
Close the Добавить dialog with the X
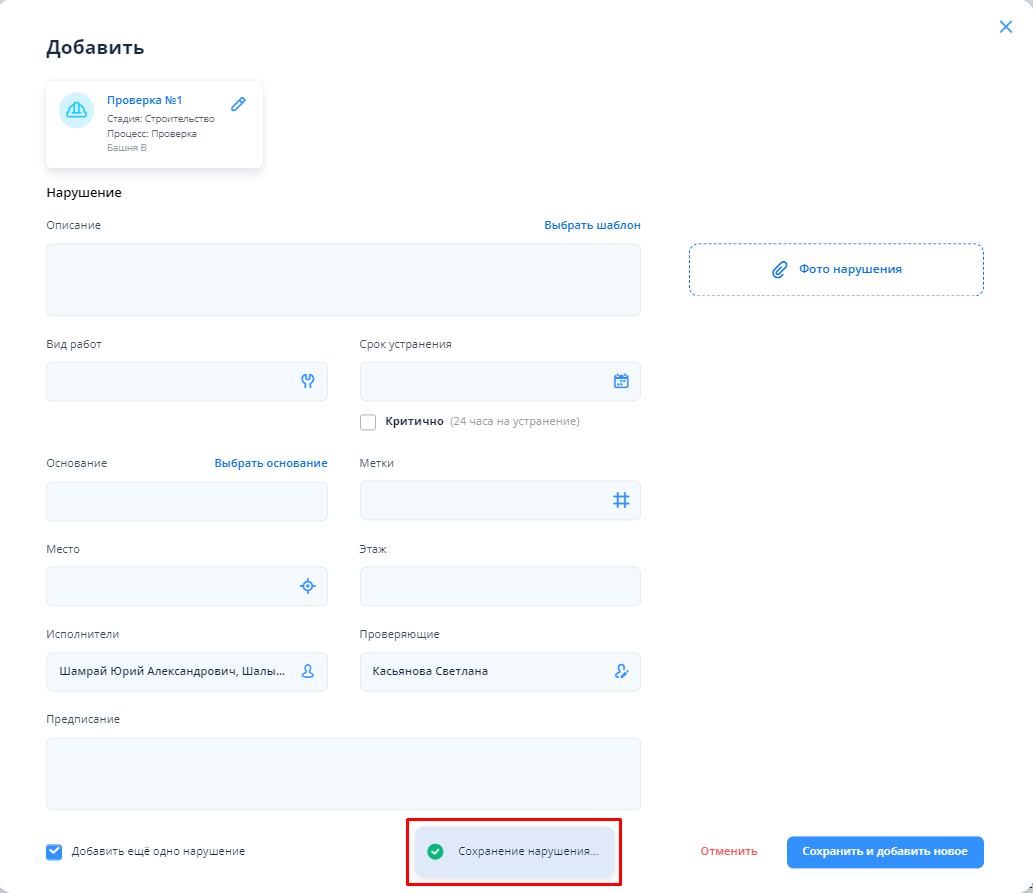pos(1006,27)
